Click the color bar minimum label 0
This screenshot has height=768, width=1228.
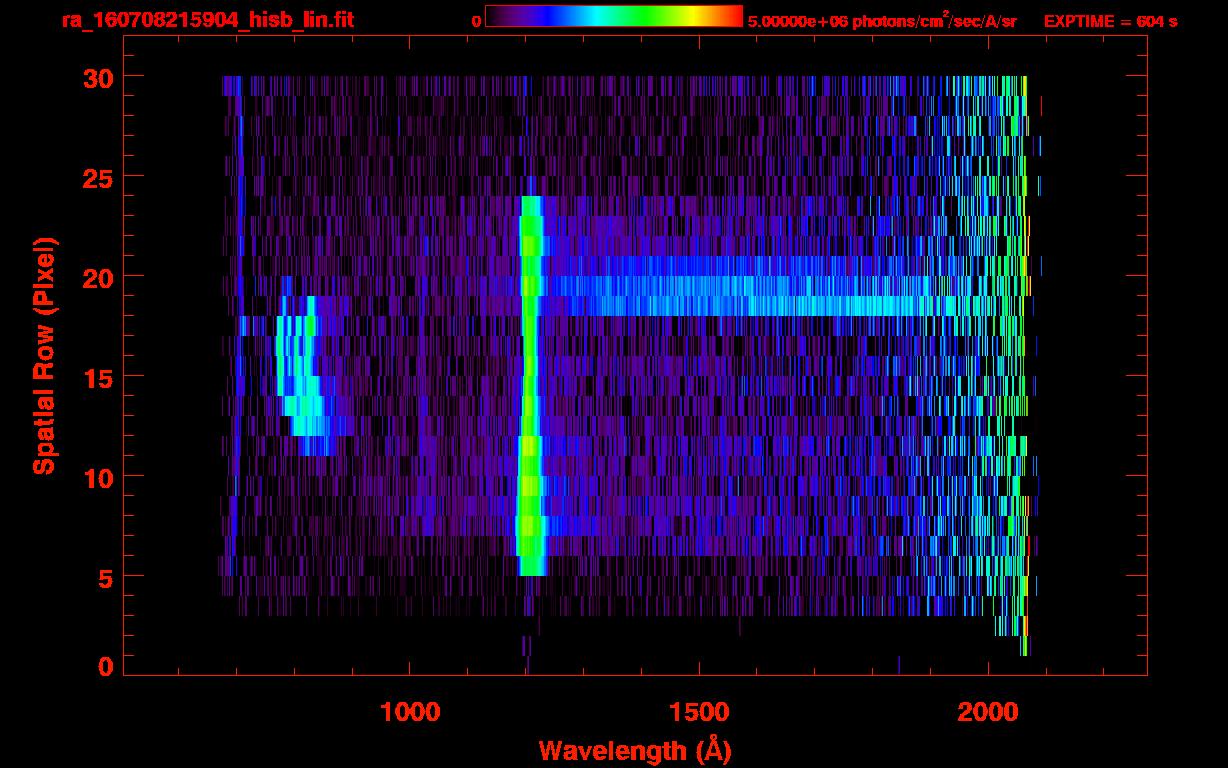[476, 21]
